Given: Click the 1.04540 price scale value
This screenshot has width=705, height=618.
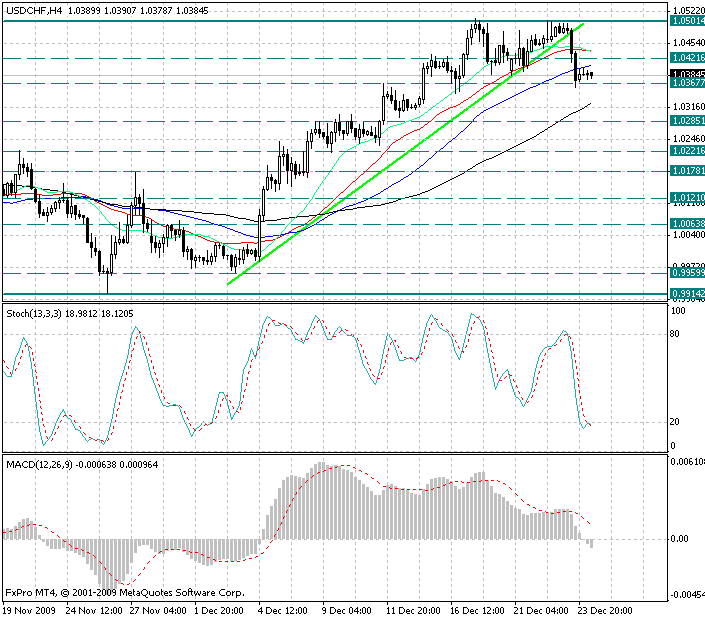Looking at the screenshot, I should click(x=688, y=43).
